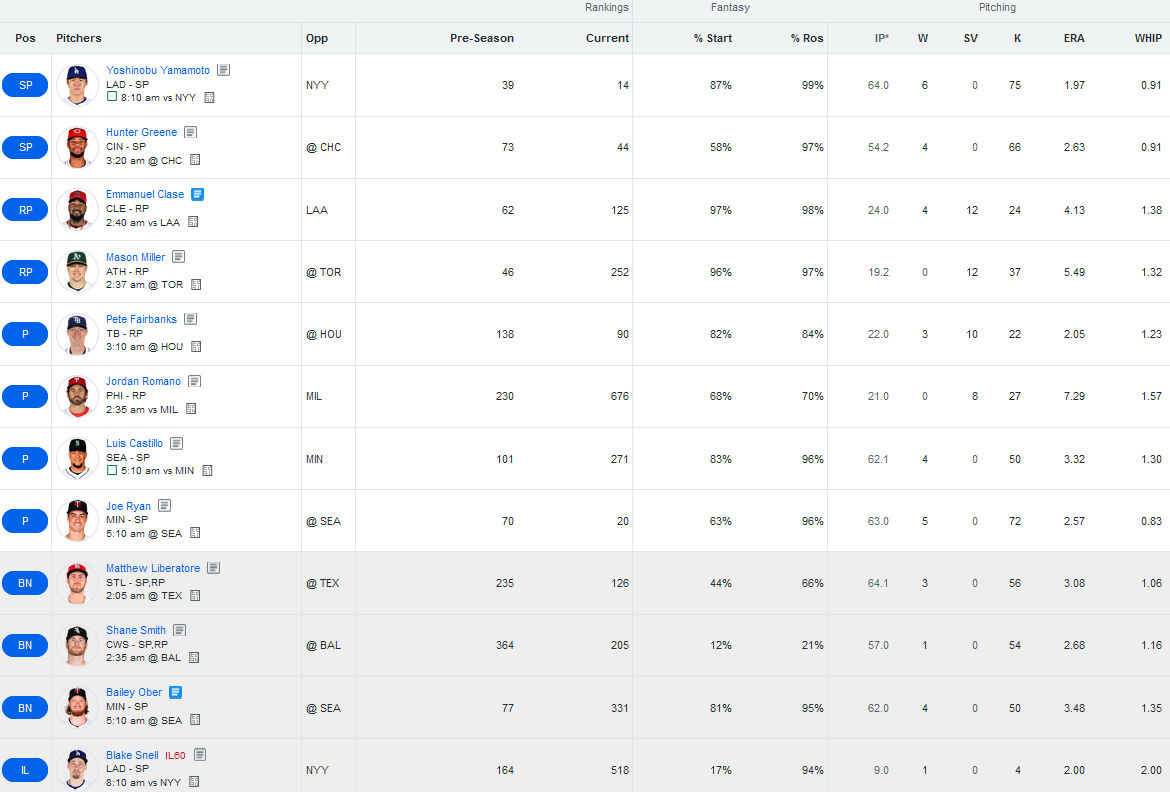Click Shane Smith's headshot photo

point(77,645)
